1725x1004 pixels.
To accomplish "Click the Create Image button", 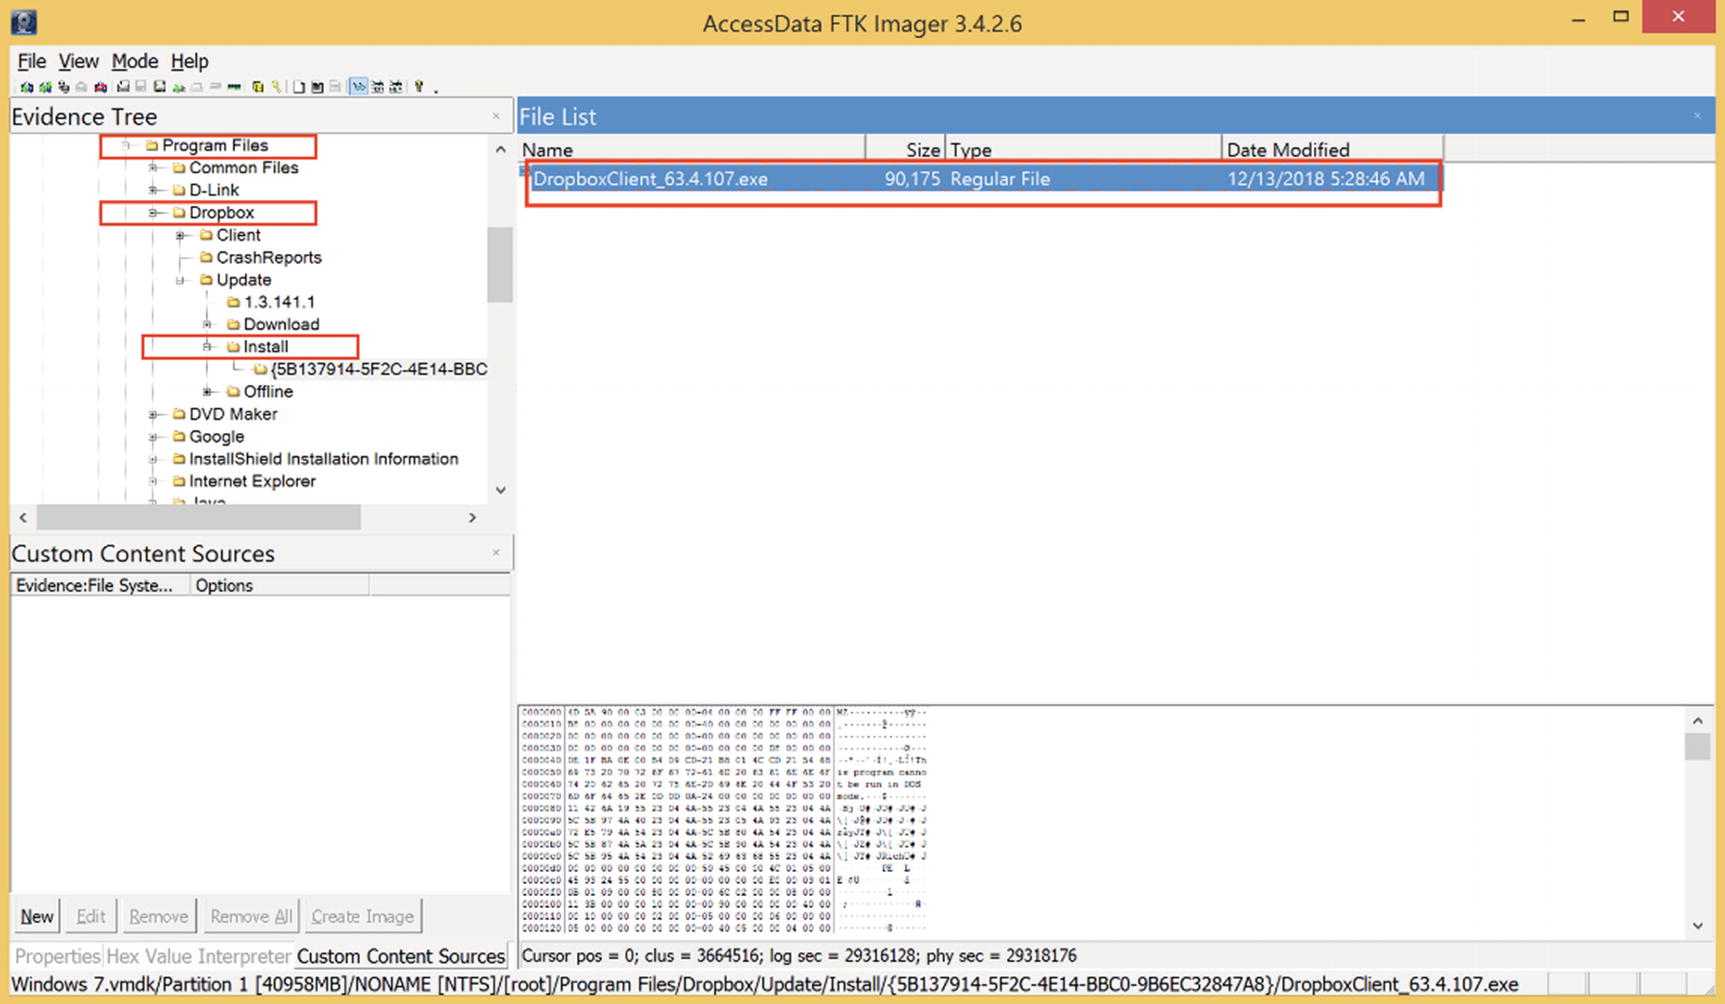I will 362,916.
